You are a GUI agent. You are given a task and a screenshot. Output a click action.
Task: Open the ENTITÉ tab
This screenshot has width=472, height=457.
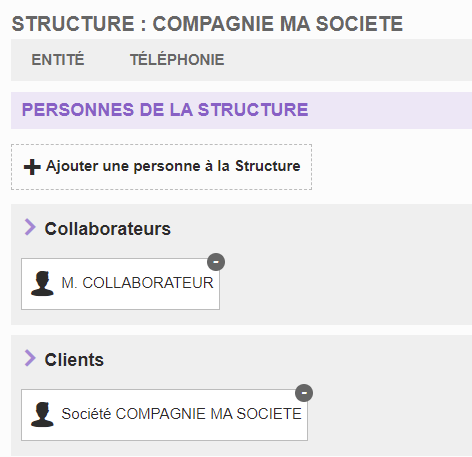[x=58, y=60]
